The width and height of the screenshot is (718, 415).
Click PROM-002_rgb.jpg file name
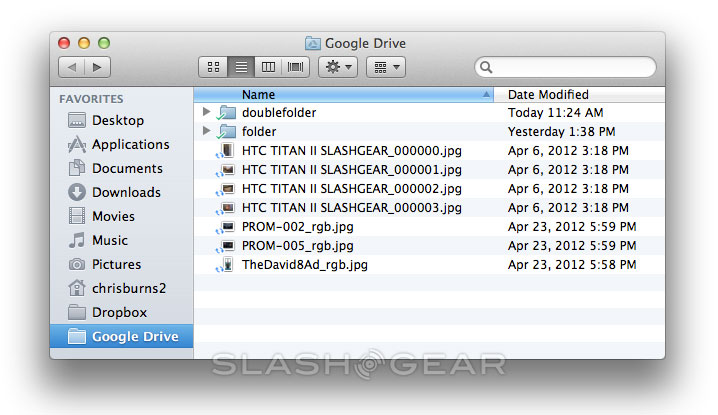[x=298, y=227]
